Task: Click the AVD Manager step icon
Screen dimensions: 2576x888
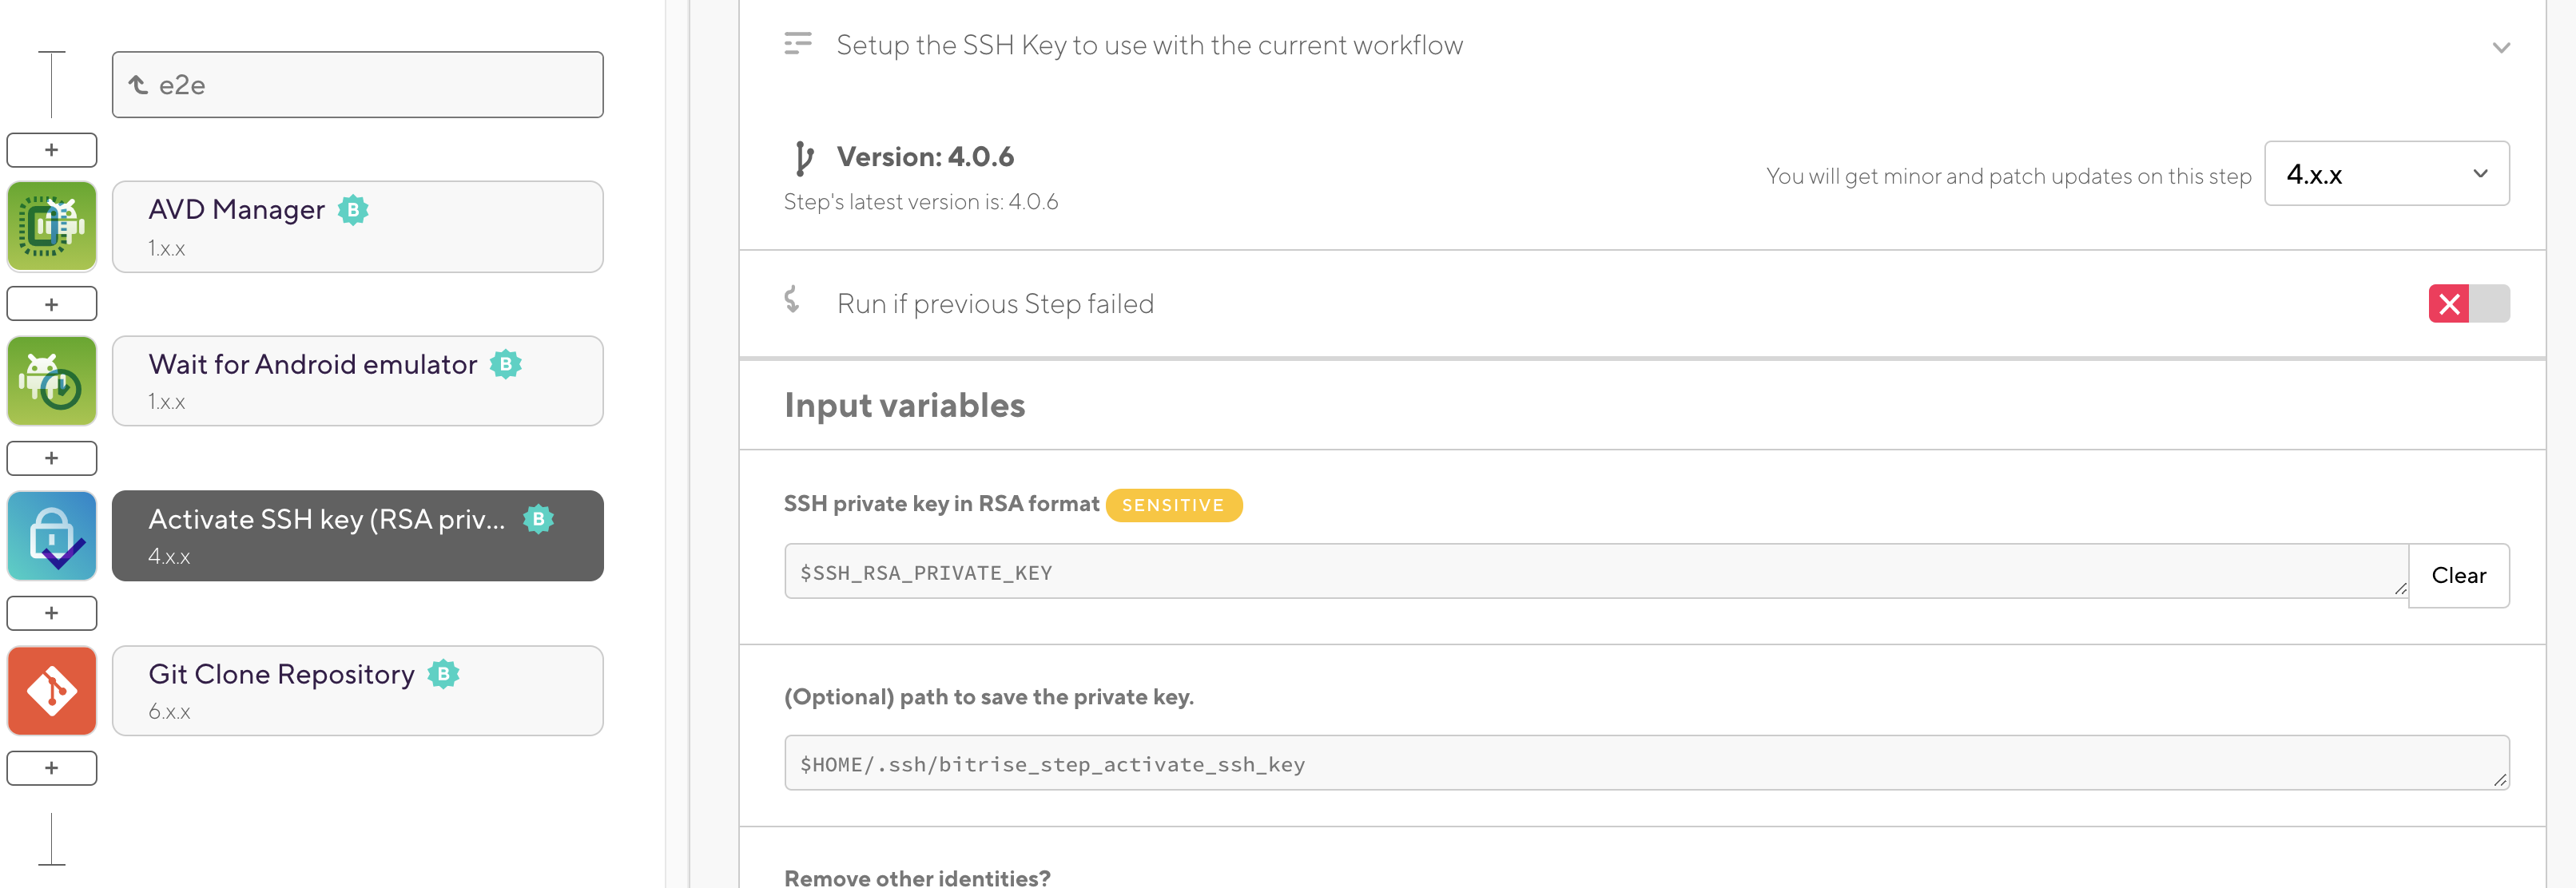Action: coord(52,226)
